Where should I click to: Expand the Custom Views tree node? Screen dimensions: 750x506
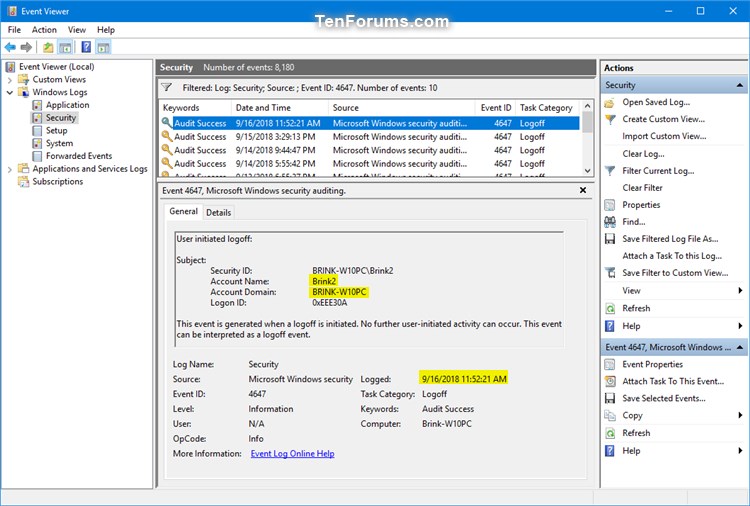pos(10,80)
